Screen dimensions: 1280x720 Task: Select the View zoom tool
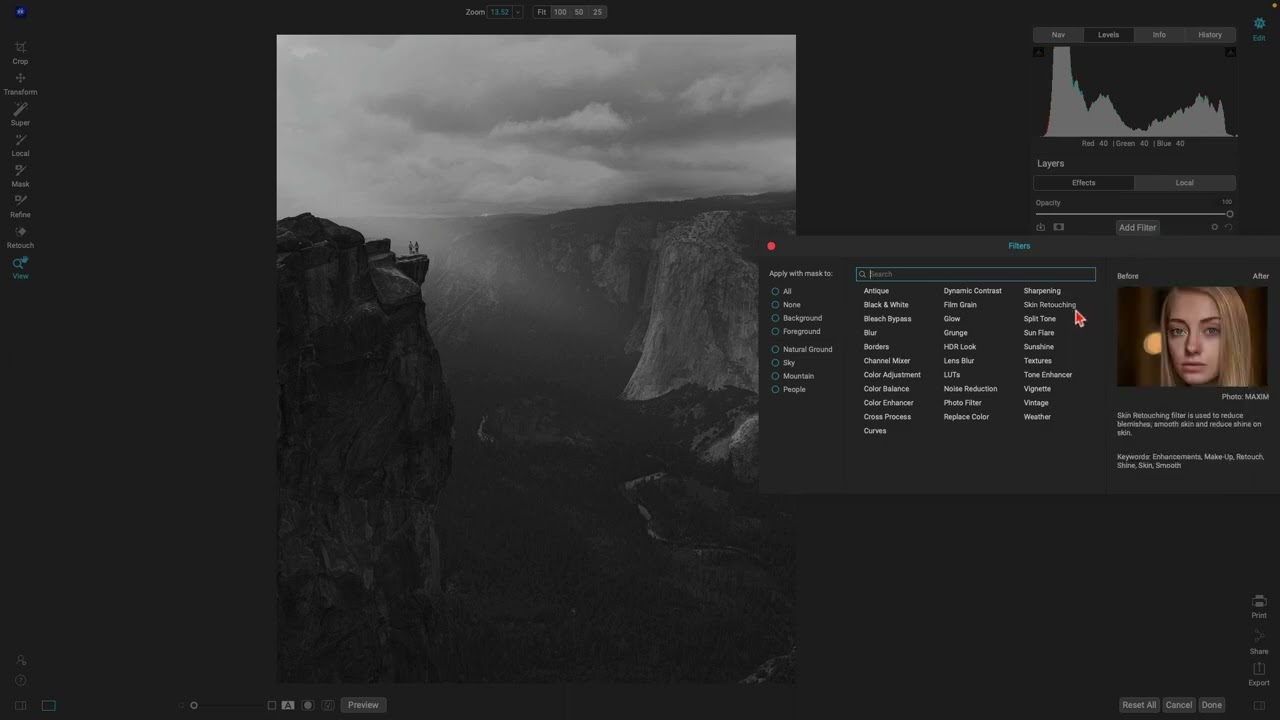pos(20,268)
